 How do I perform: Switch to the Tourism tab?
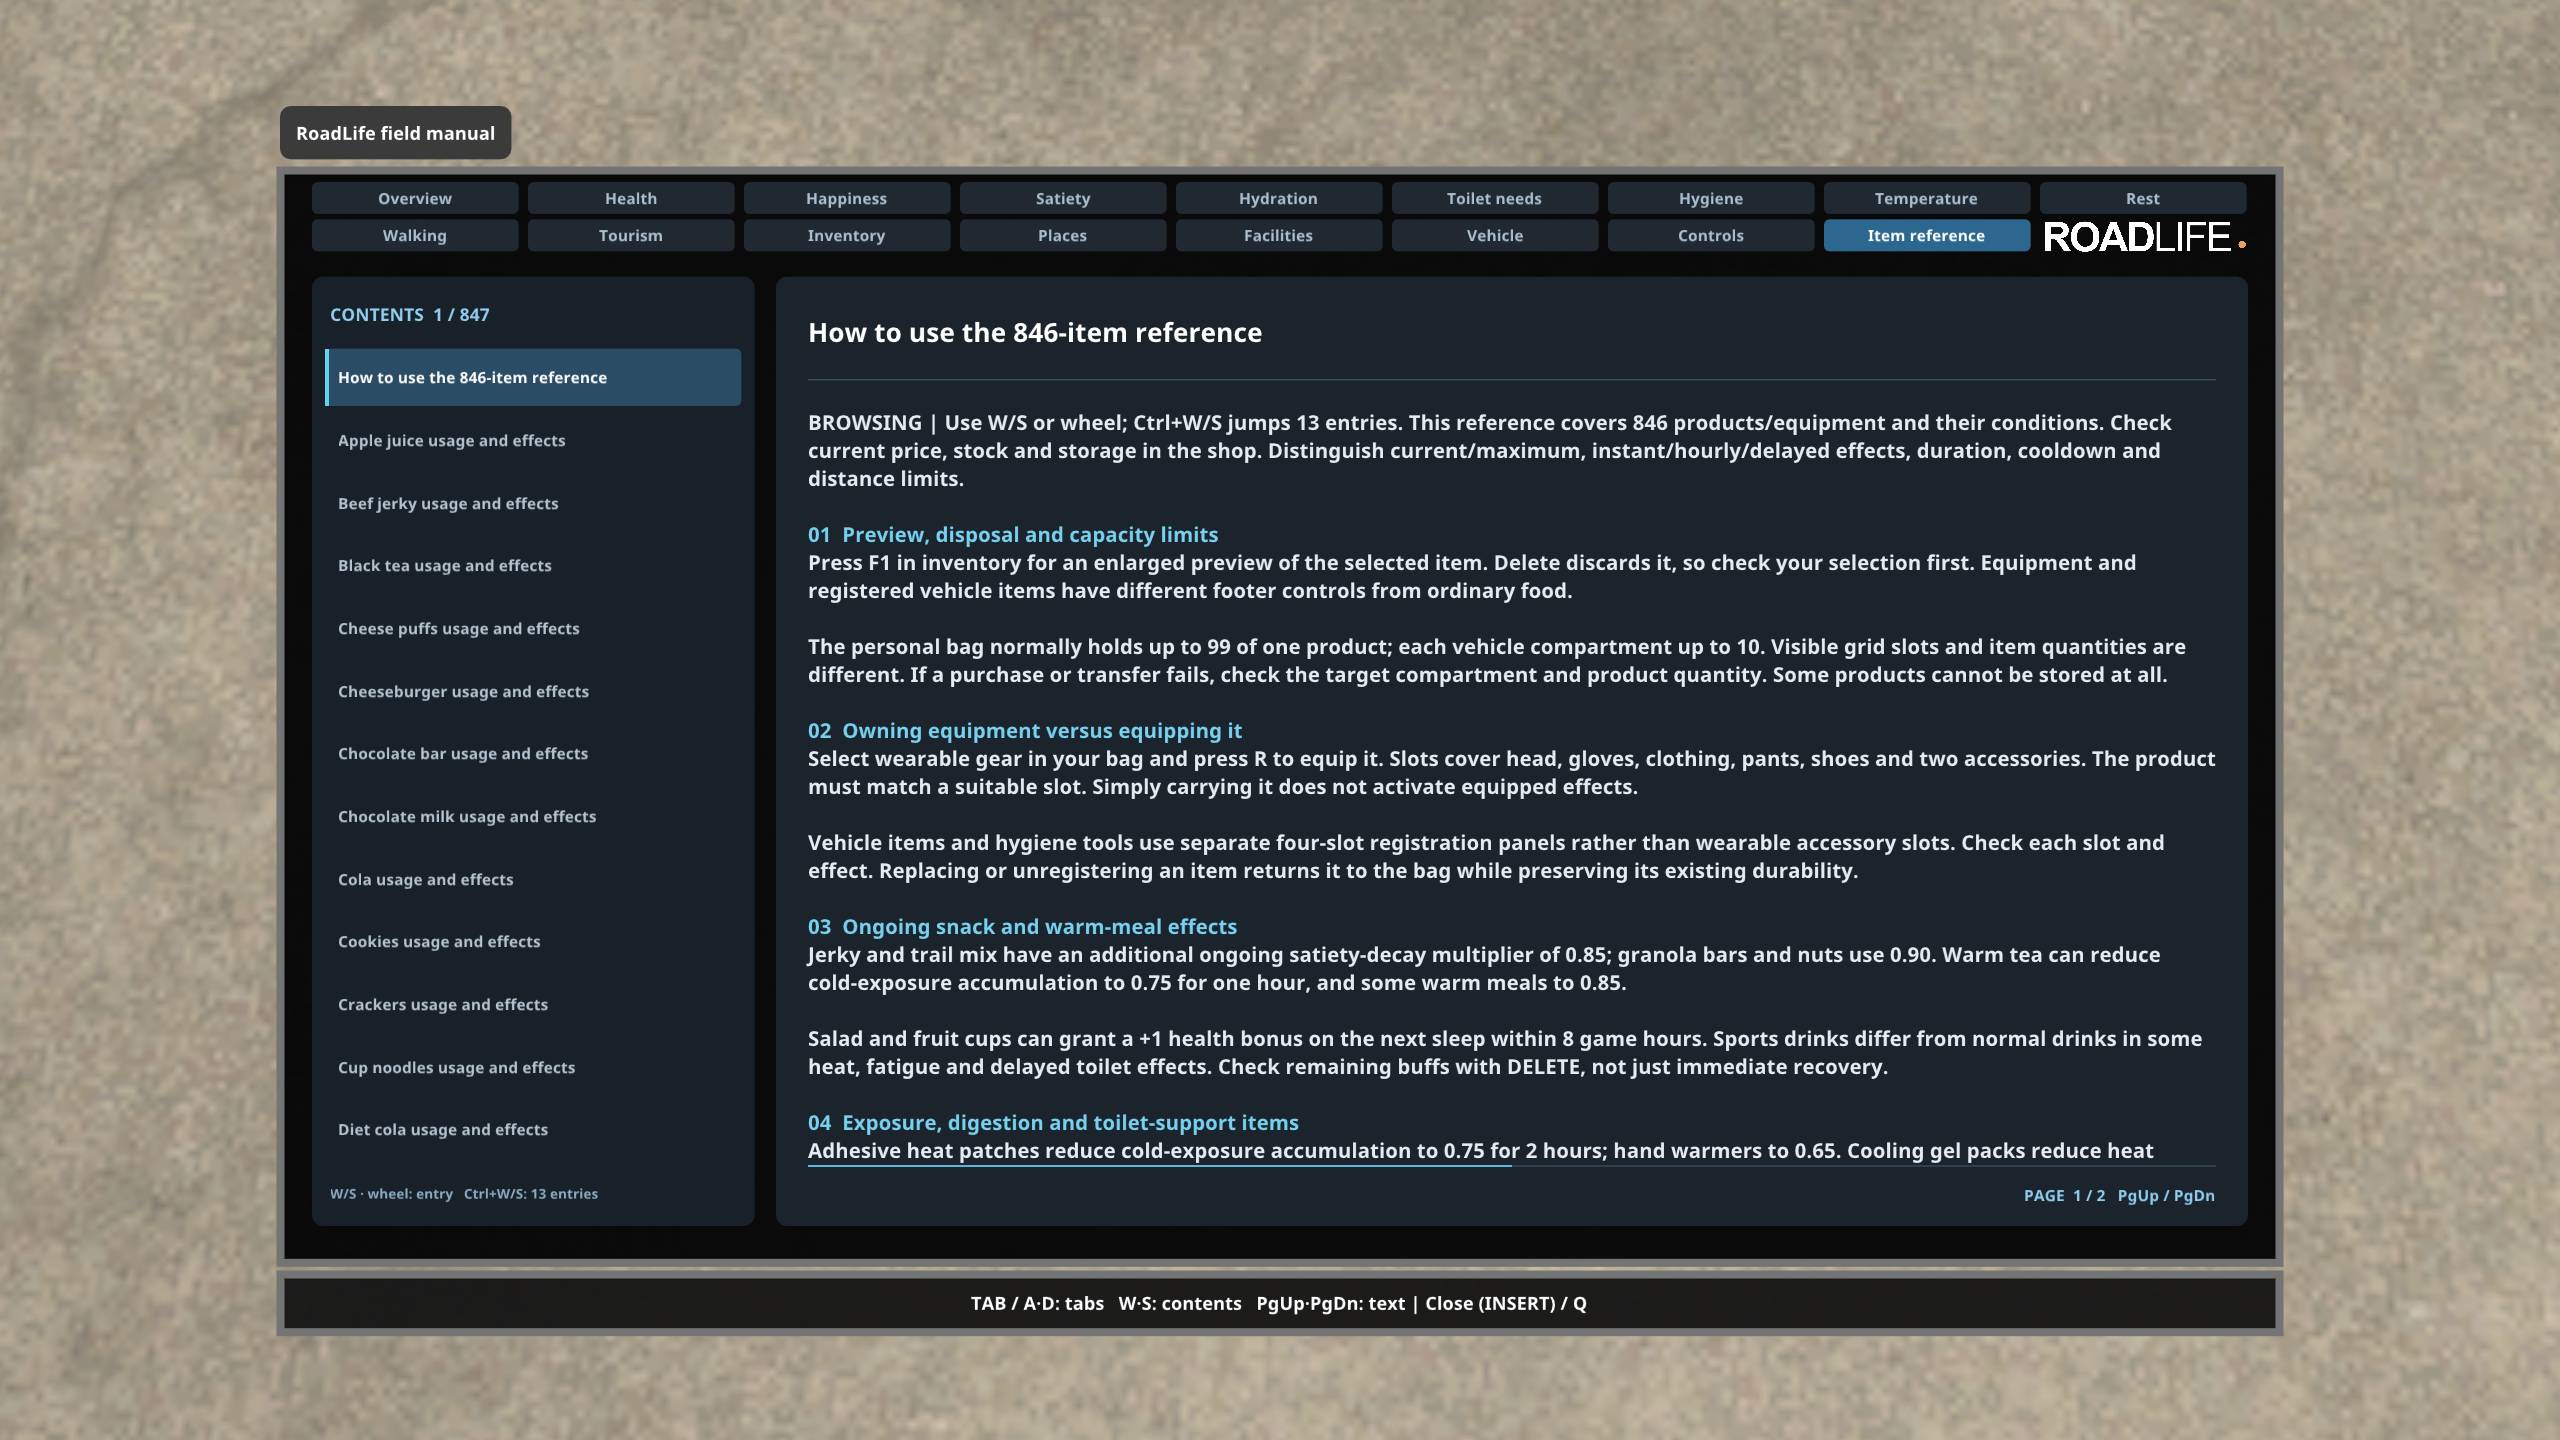(631, 235)
